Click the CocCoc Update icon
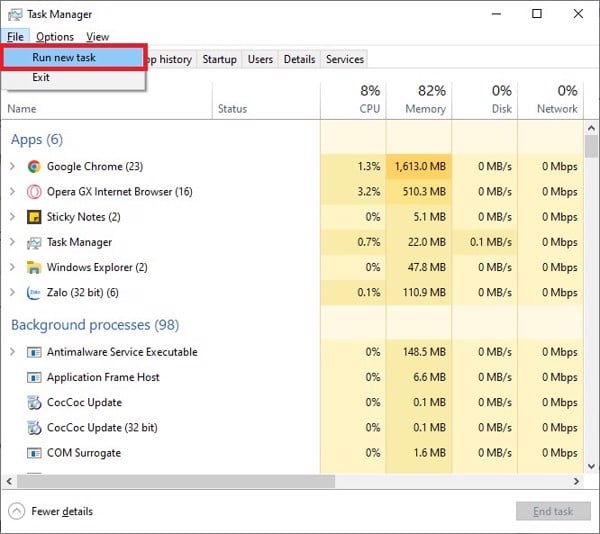600x534 pixels. tap(34, 402)
